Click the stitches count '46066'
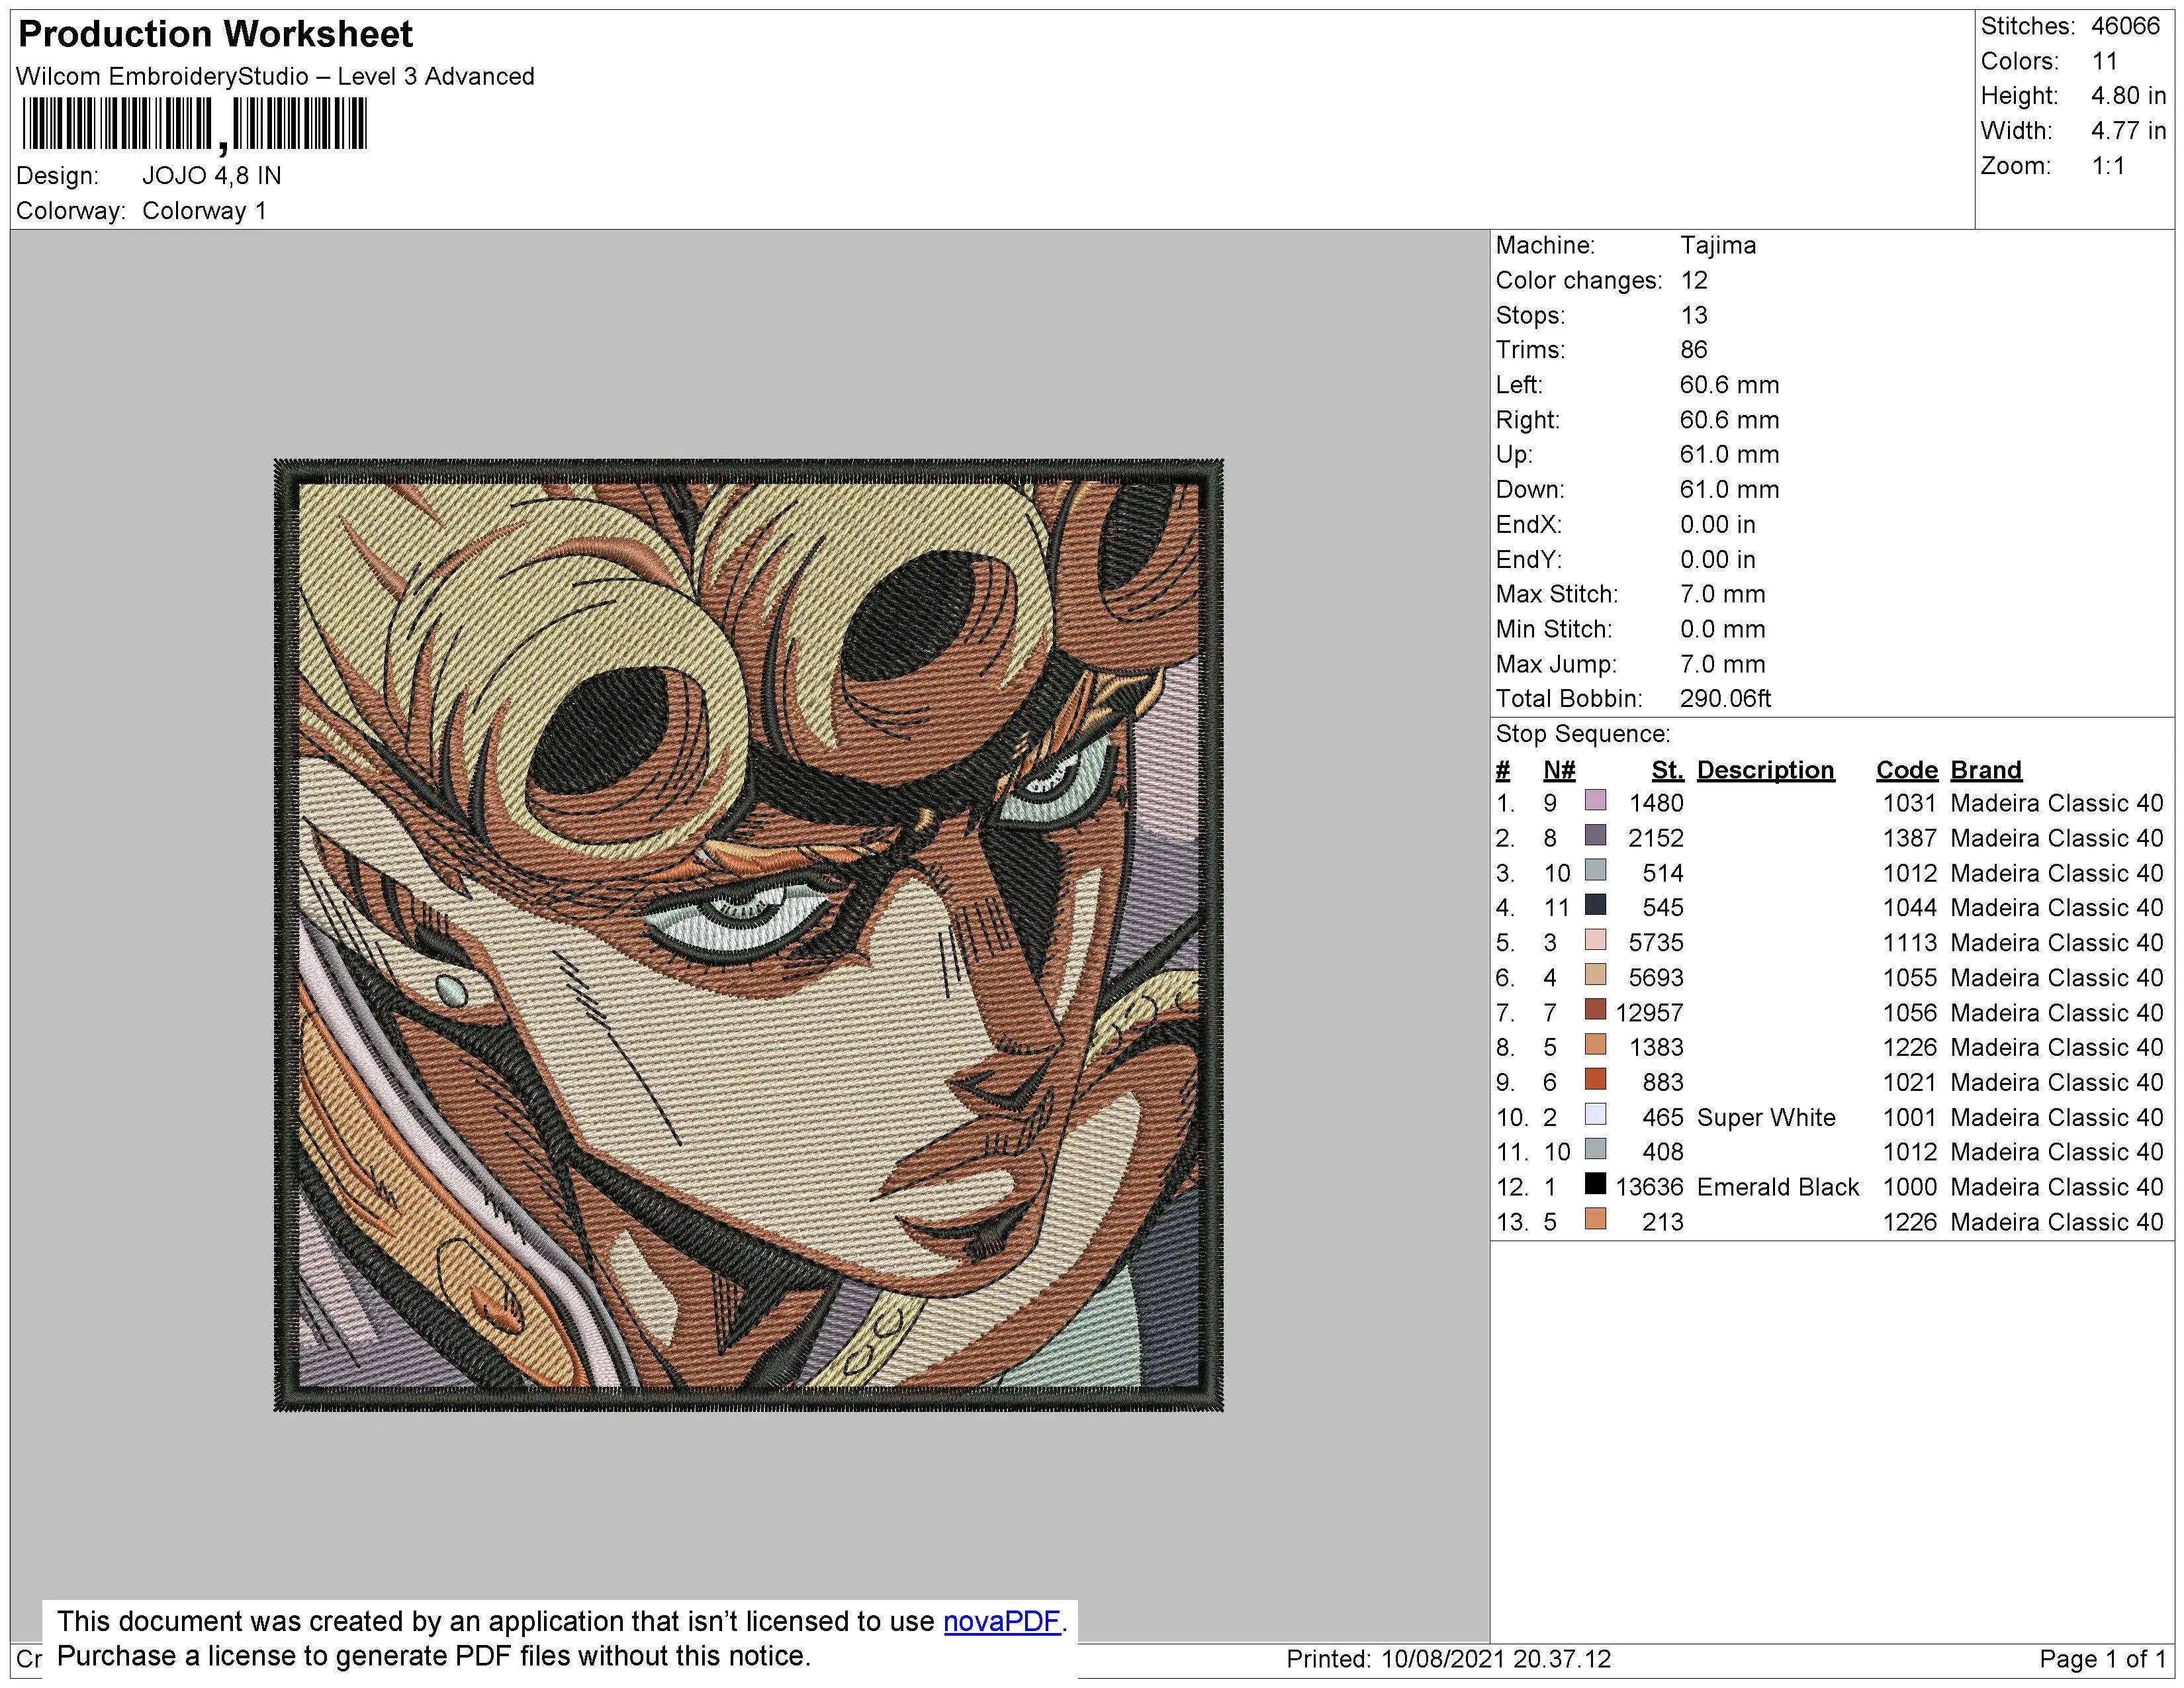 point(2125,26)
